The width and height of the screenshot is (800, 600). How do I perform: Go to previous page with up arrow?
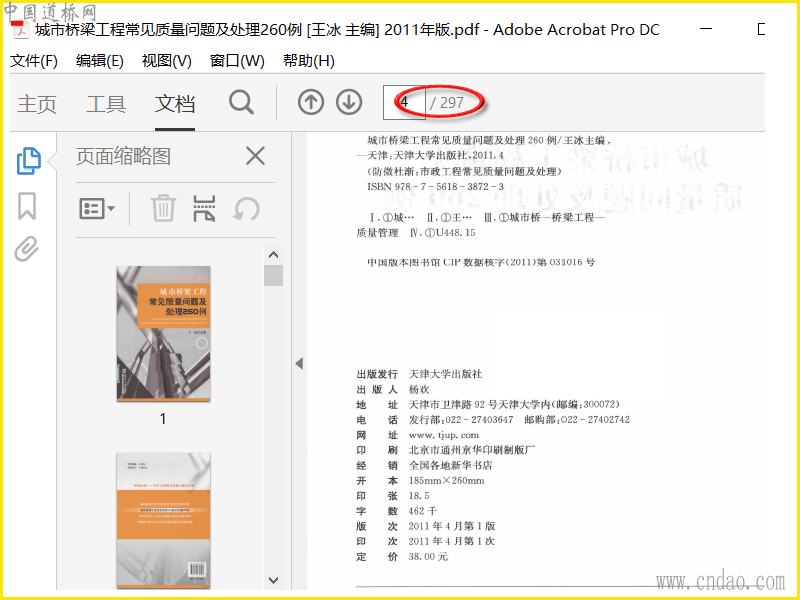(x=311, y=102)
